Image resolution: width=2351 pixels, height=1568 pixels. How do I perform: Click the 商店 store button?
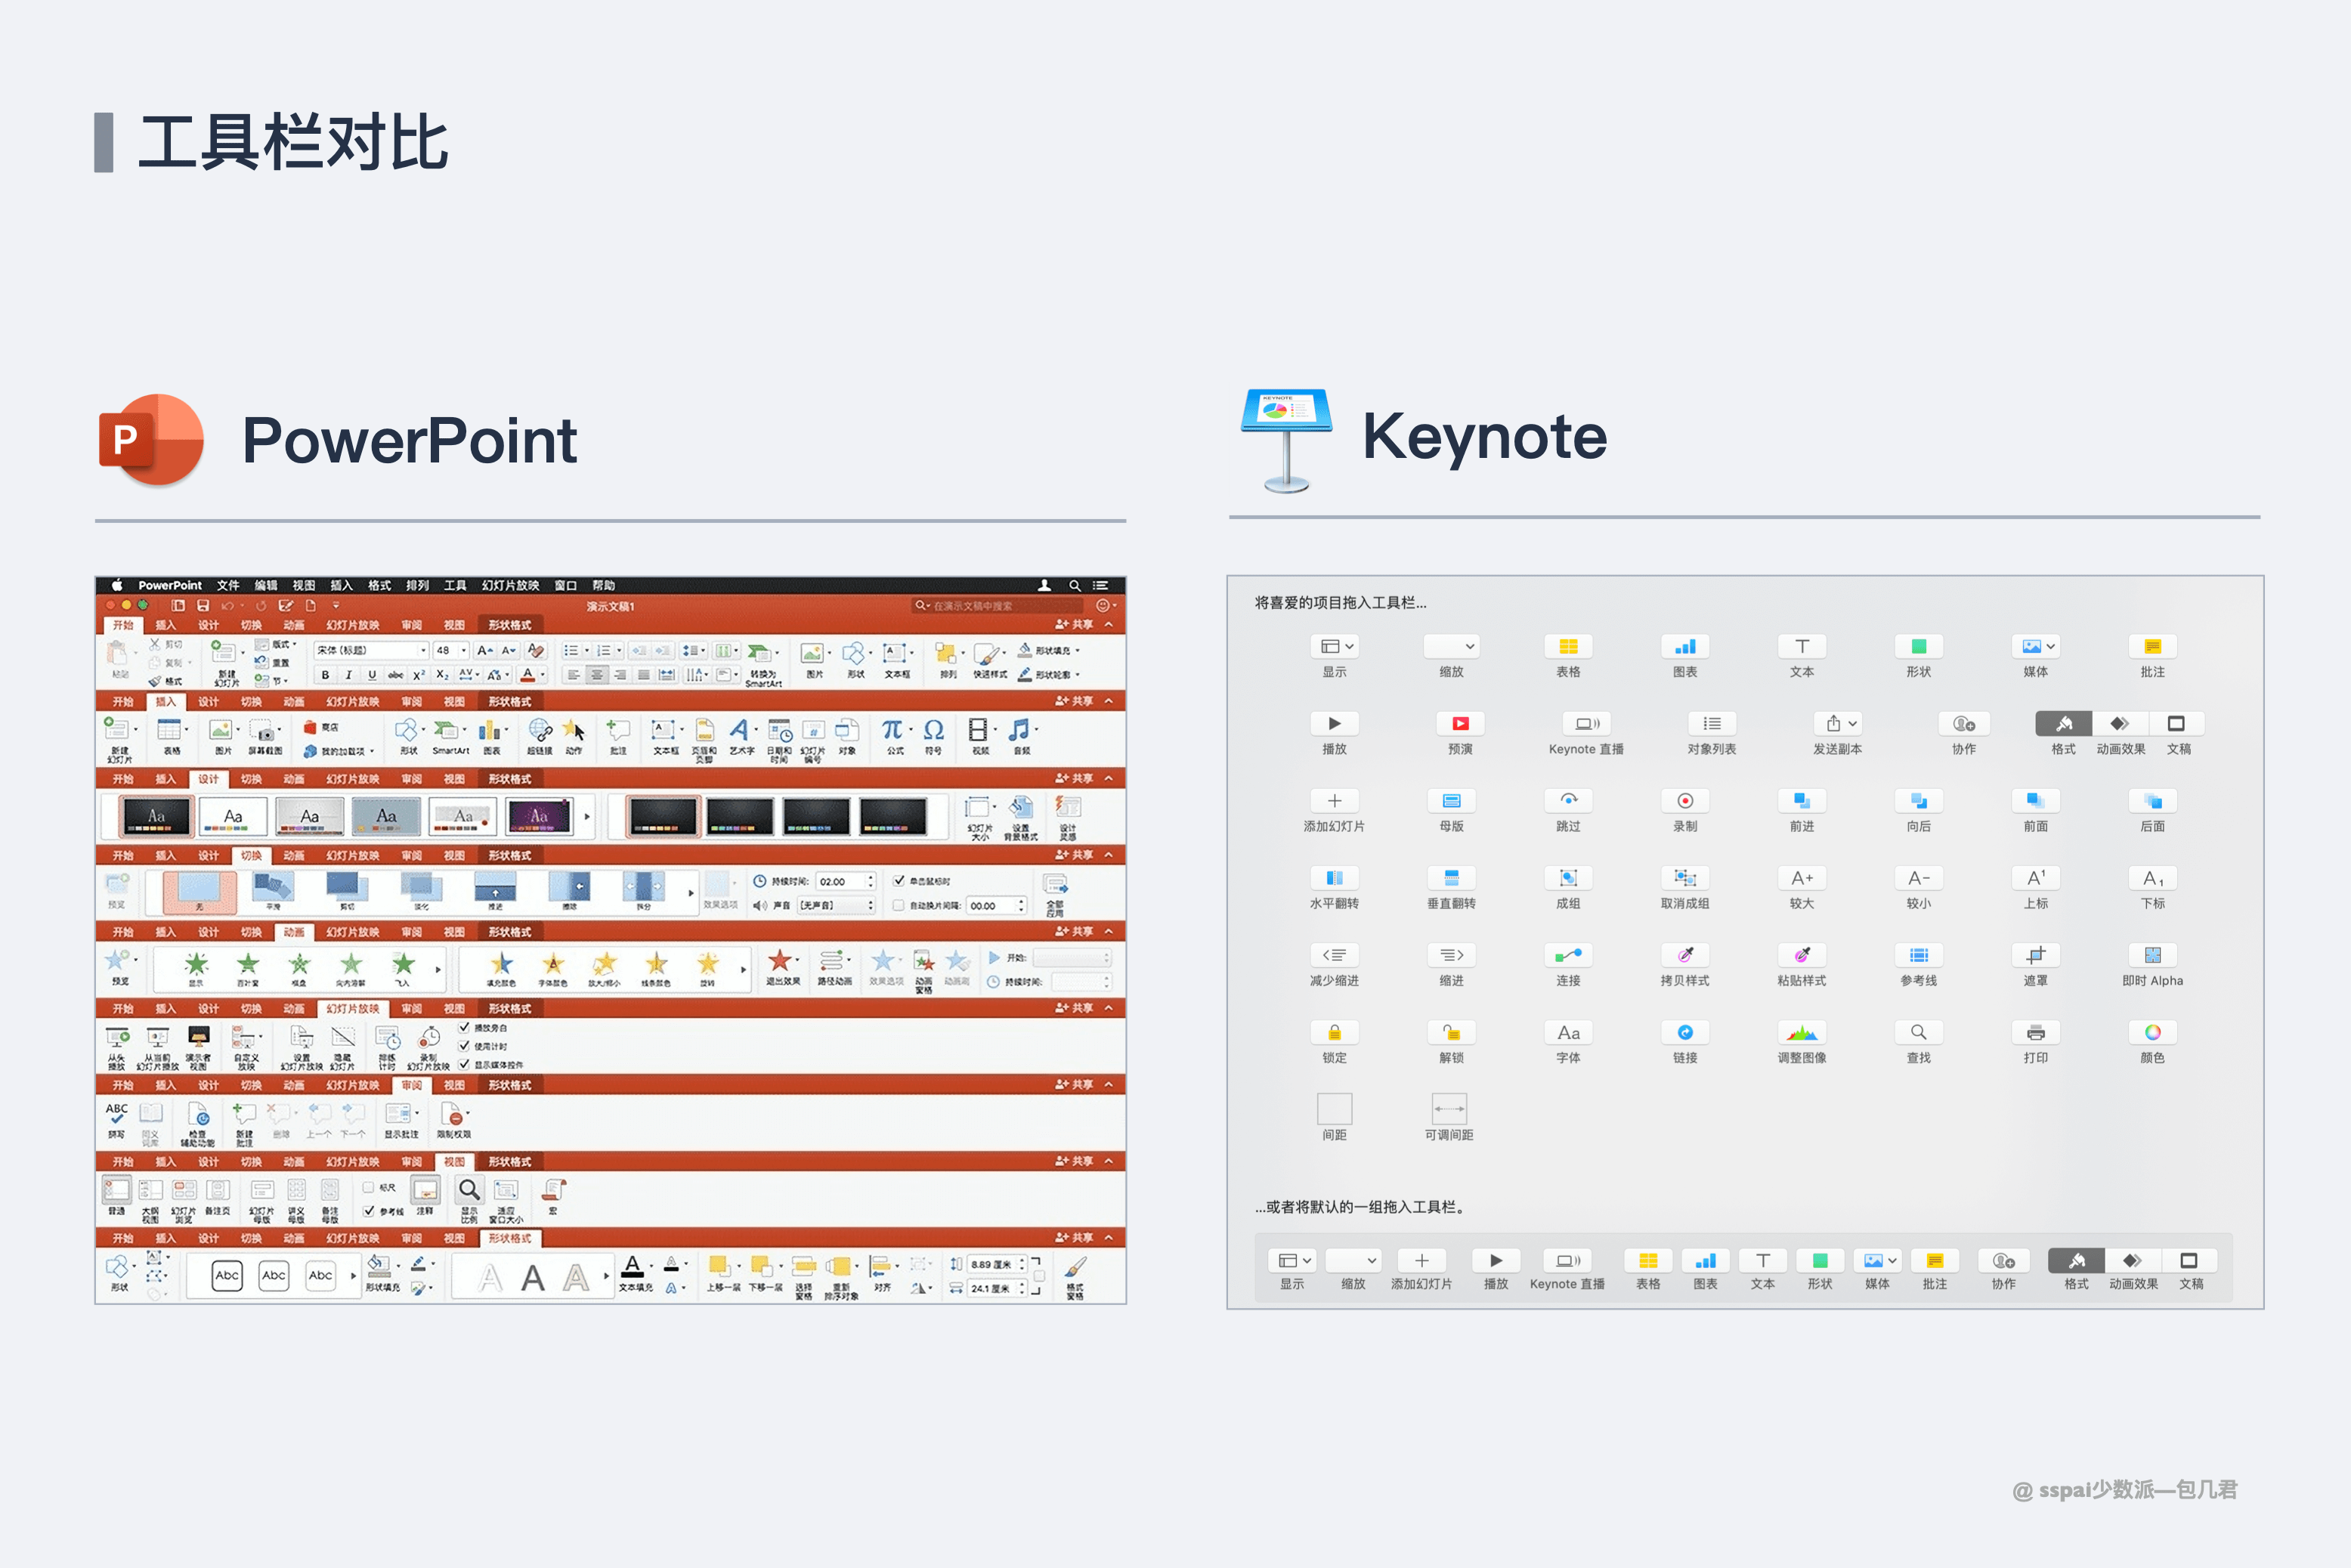[321, 728]
